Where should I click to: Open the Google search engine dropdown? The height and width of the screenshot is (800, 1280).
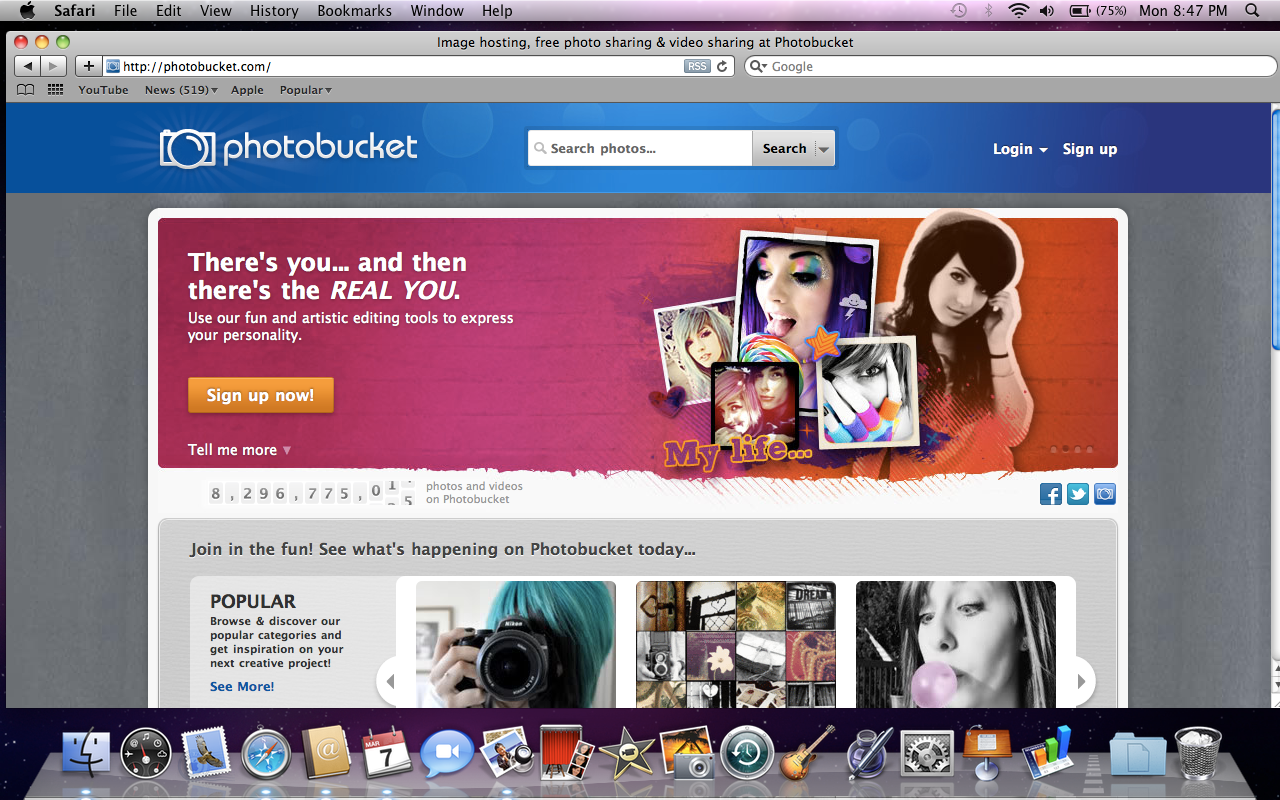point(759,66)
